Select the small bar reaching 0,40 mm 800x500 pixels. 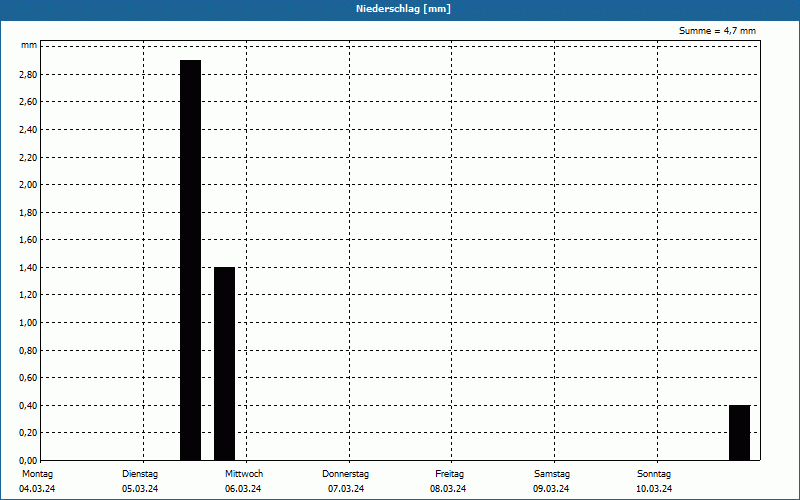point(739,433)
